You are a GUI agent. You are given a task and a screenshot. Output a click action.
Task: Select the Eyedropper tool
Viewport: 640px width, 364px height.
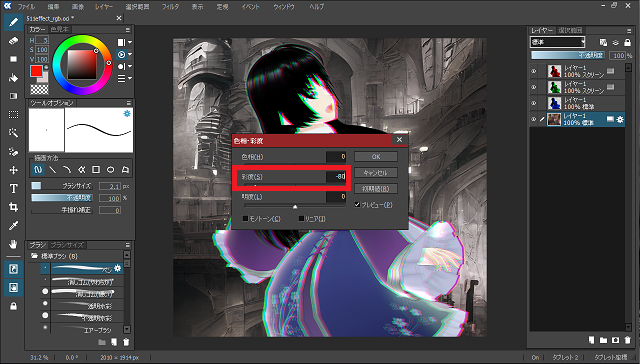[13, 226]
